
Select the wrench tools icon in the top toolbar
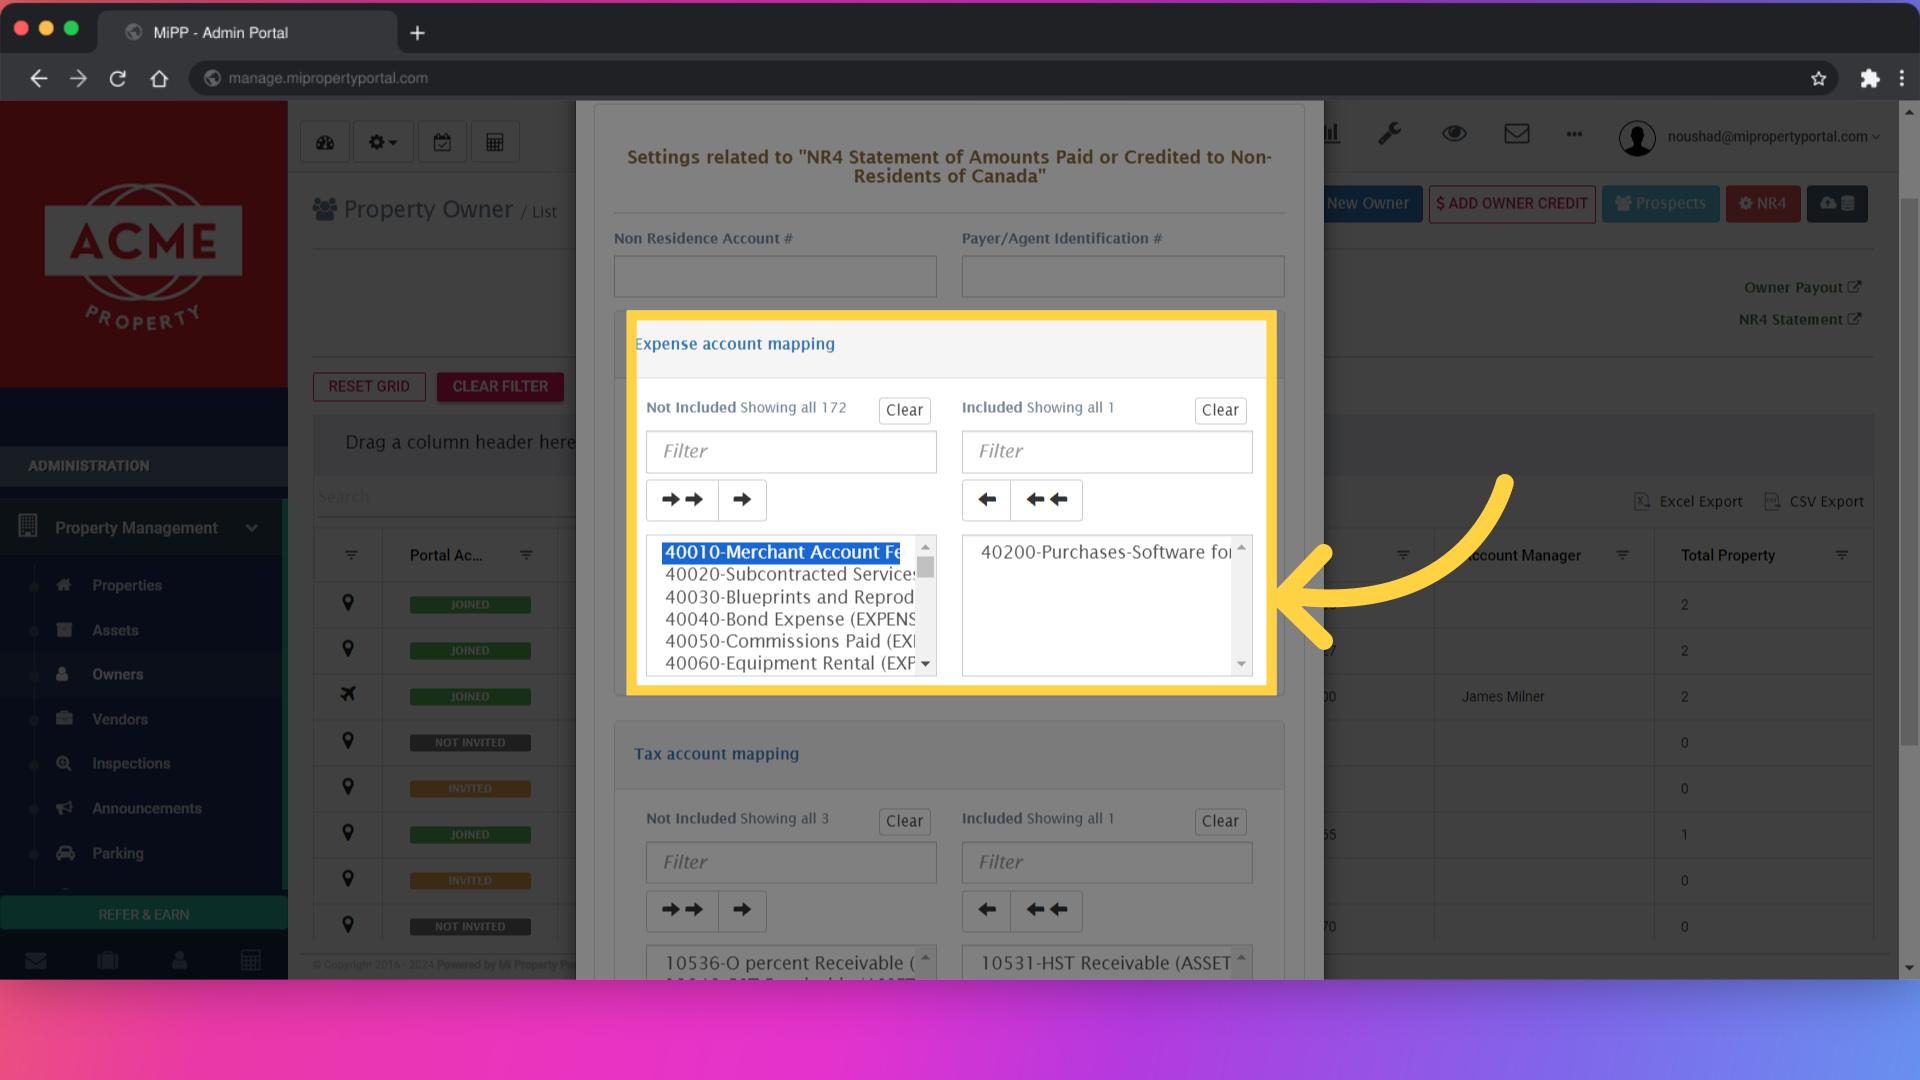click(x=1390, y=133)
